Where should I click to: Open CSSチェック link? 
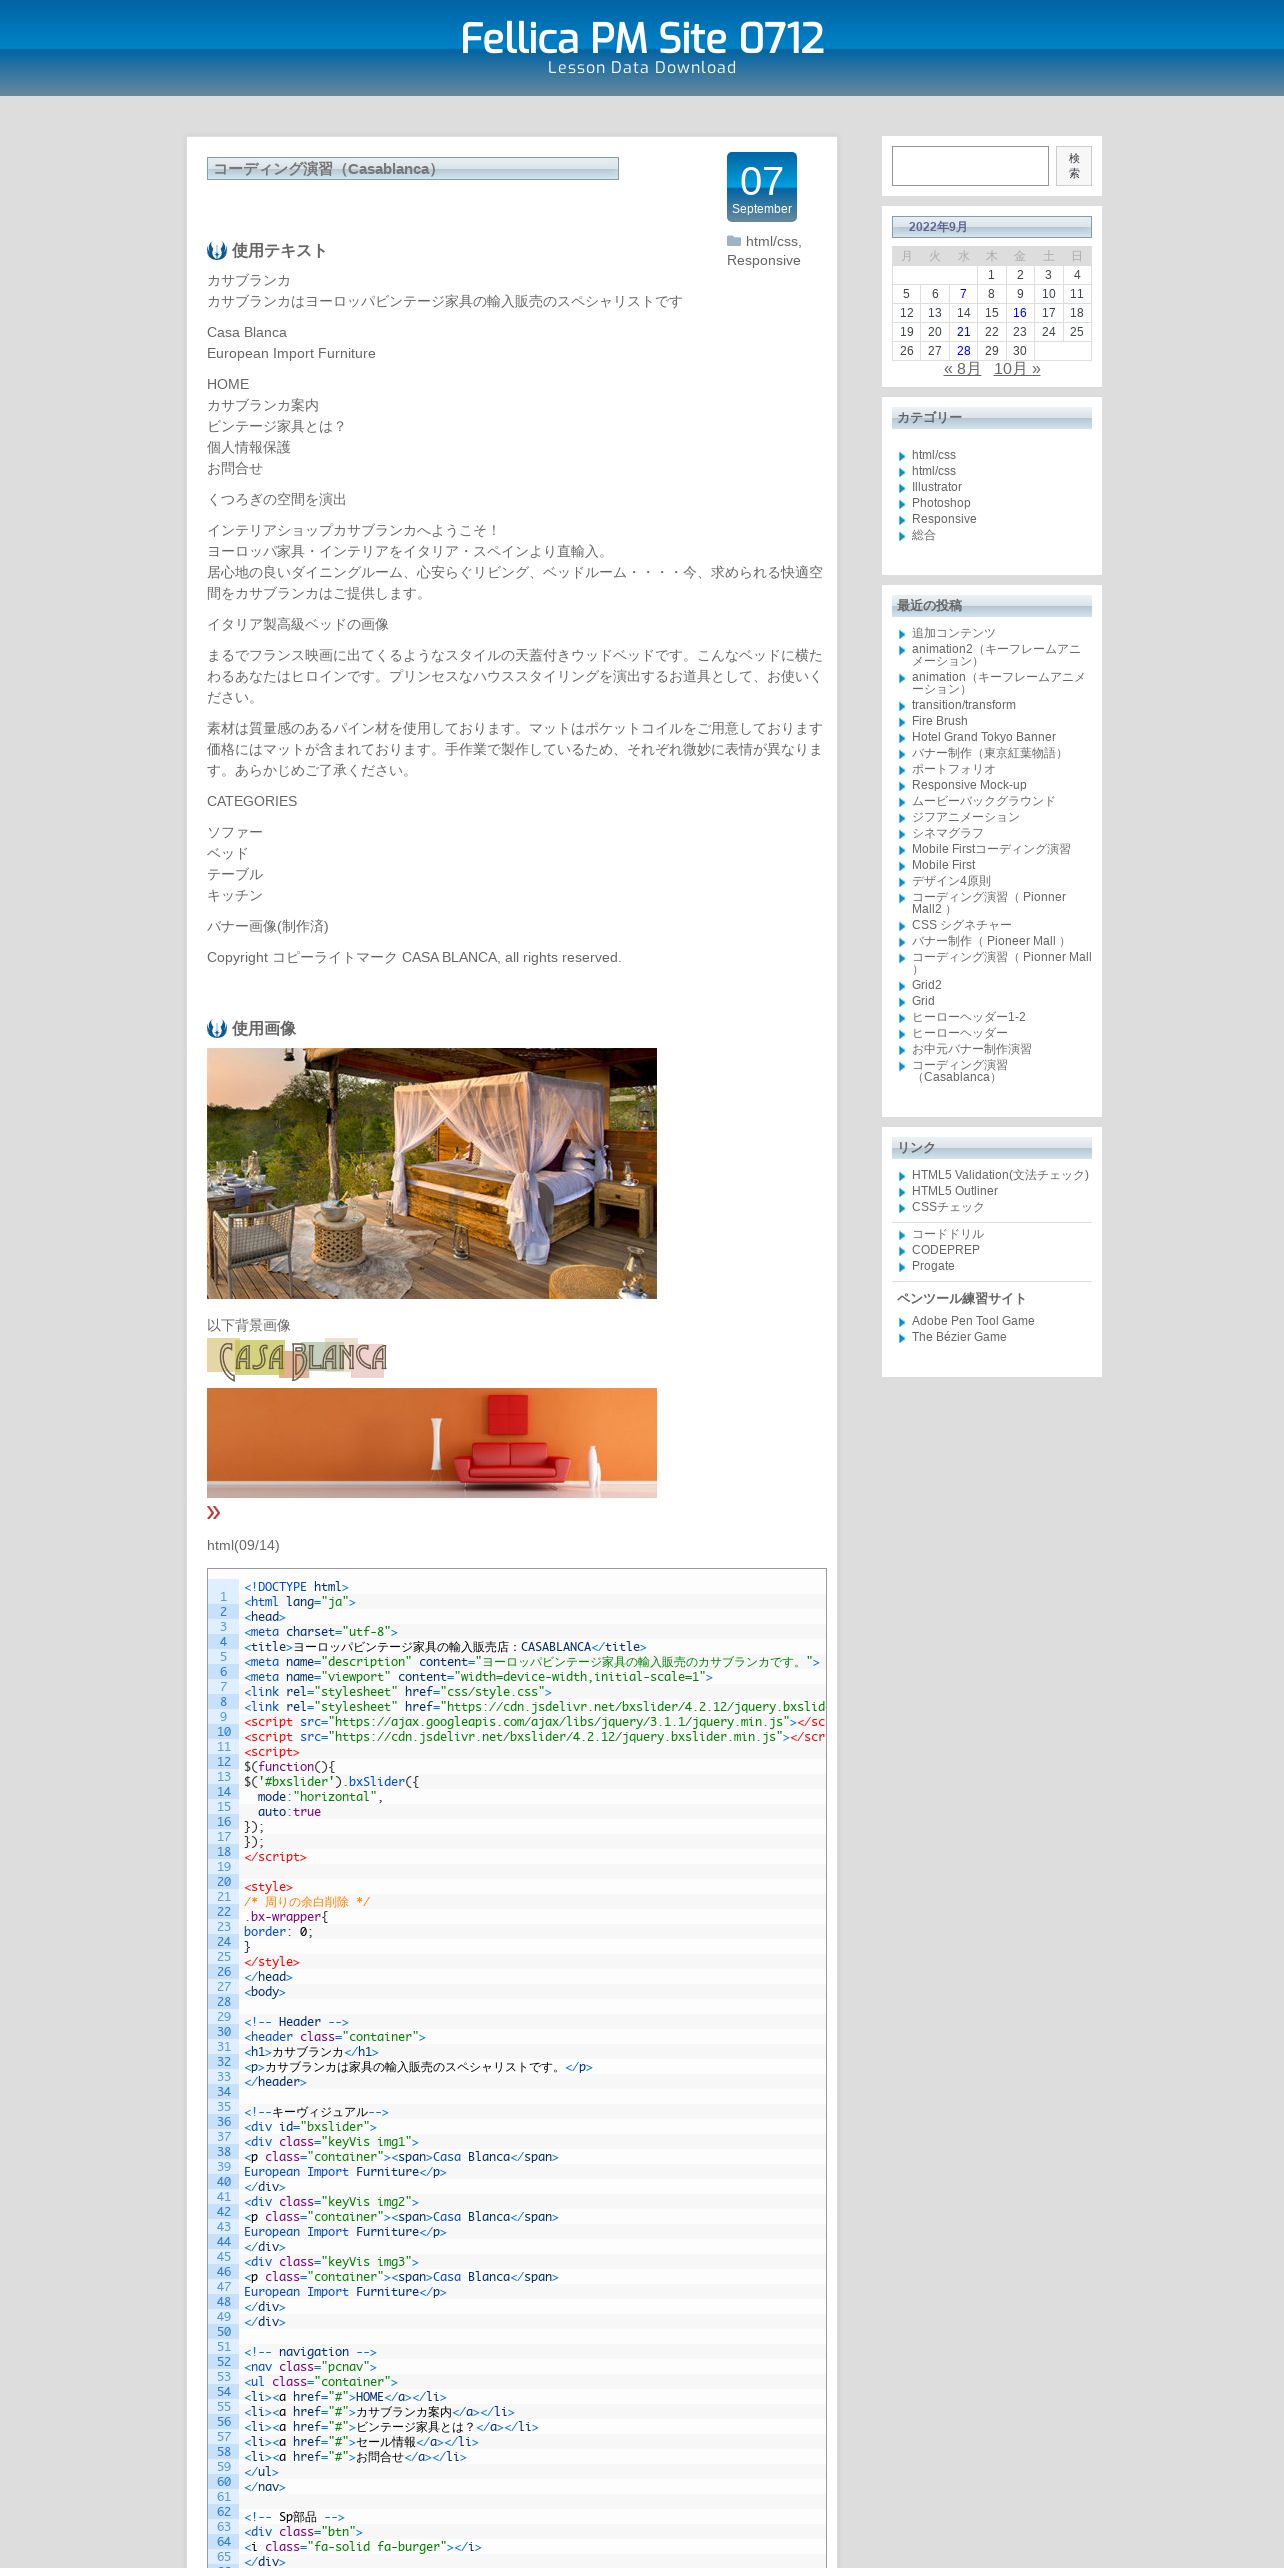tap(948, 1207)
